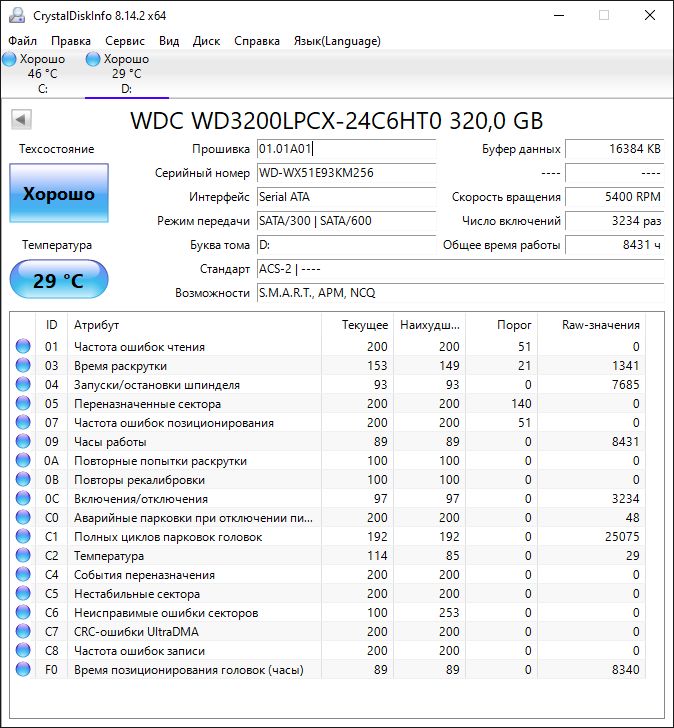Open the Язык(Language) menu

point(337,41)
